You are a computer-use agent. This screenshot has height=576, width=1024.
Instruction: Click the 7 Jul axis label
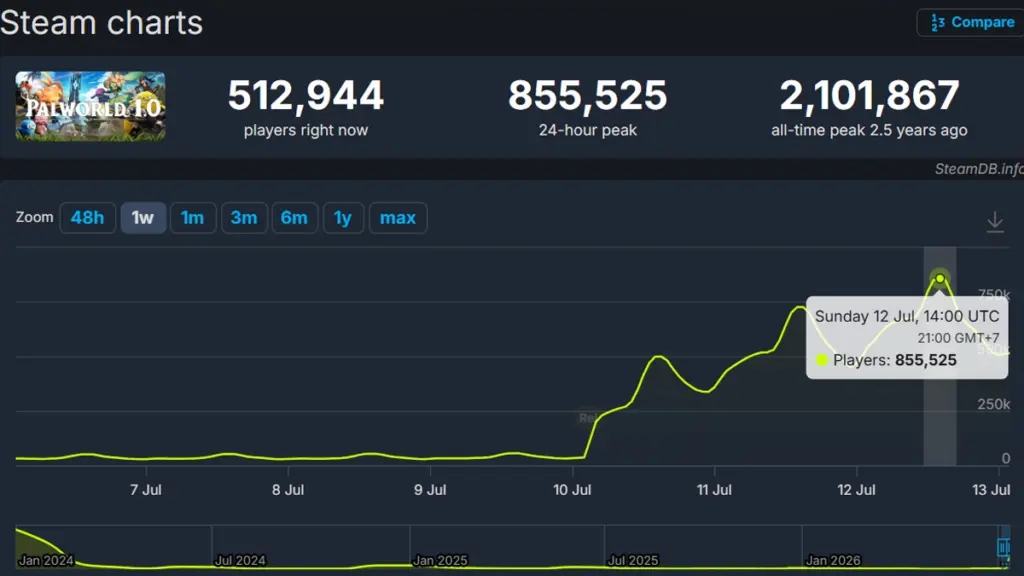[x=146, y=490]
